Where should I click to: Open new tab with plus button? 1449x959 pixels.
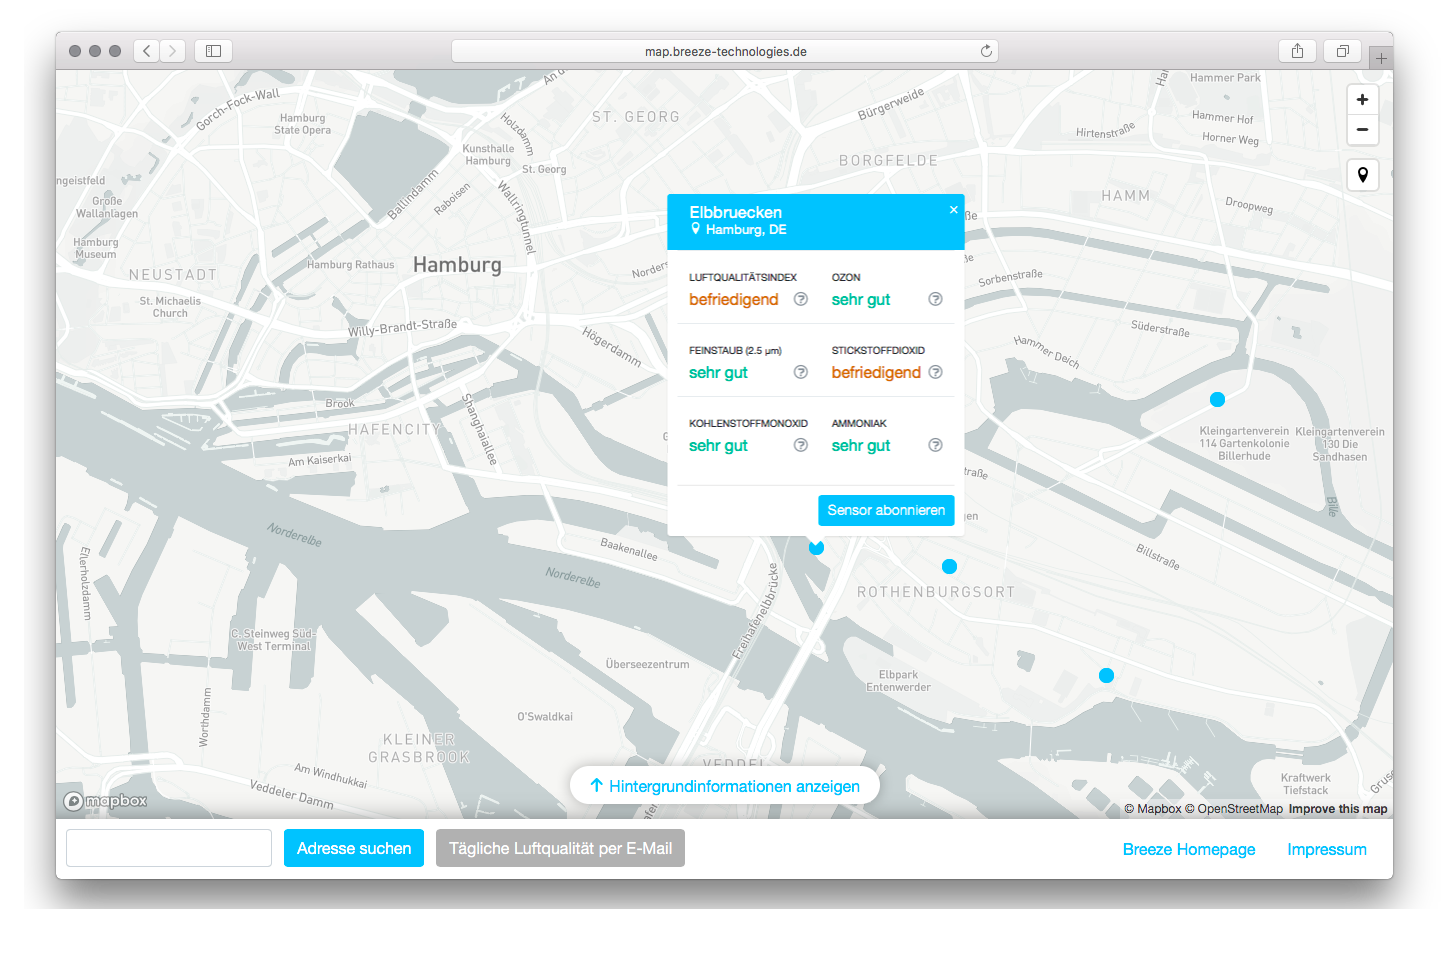click(1381, 58)
